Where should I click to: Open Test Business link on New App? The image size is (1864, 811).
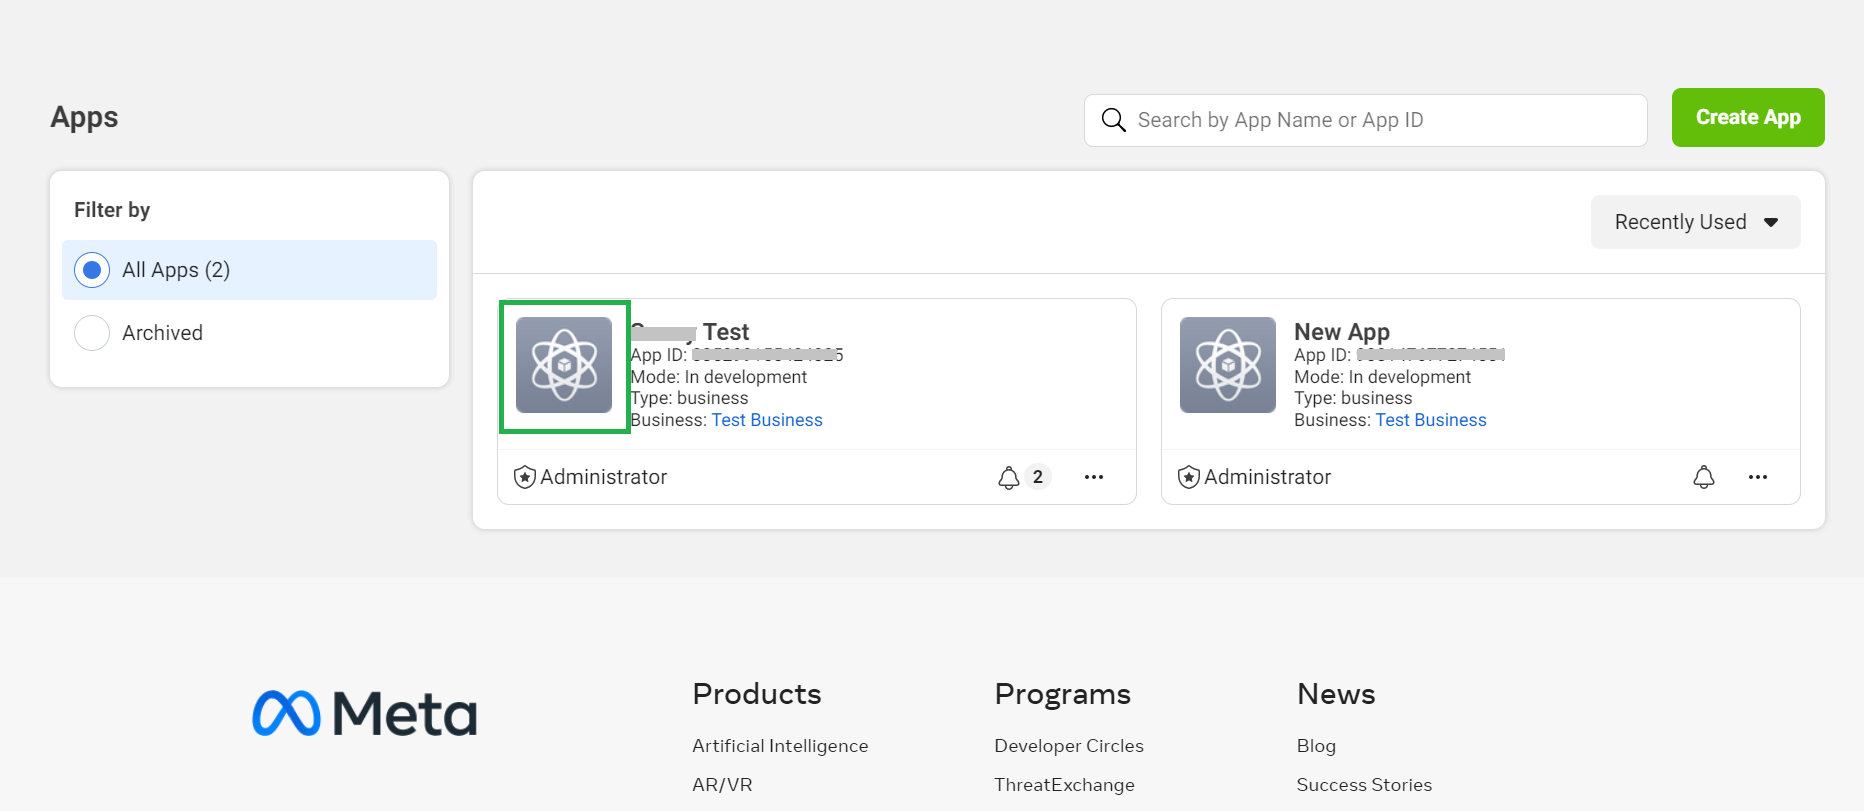[1430, 420]
